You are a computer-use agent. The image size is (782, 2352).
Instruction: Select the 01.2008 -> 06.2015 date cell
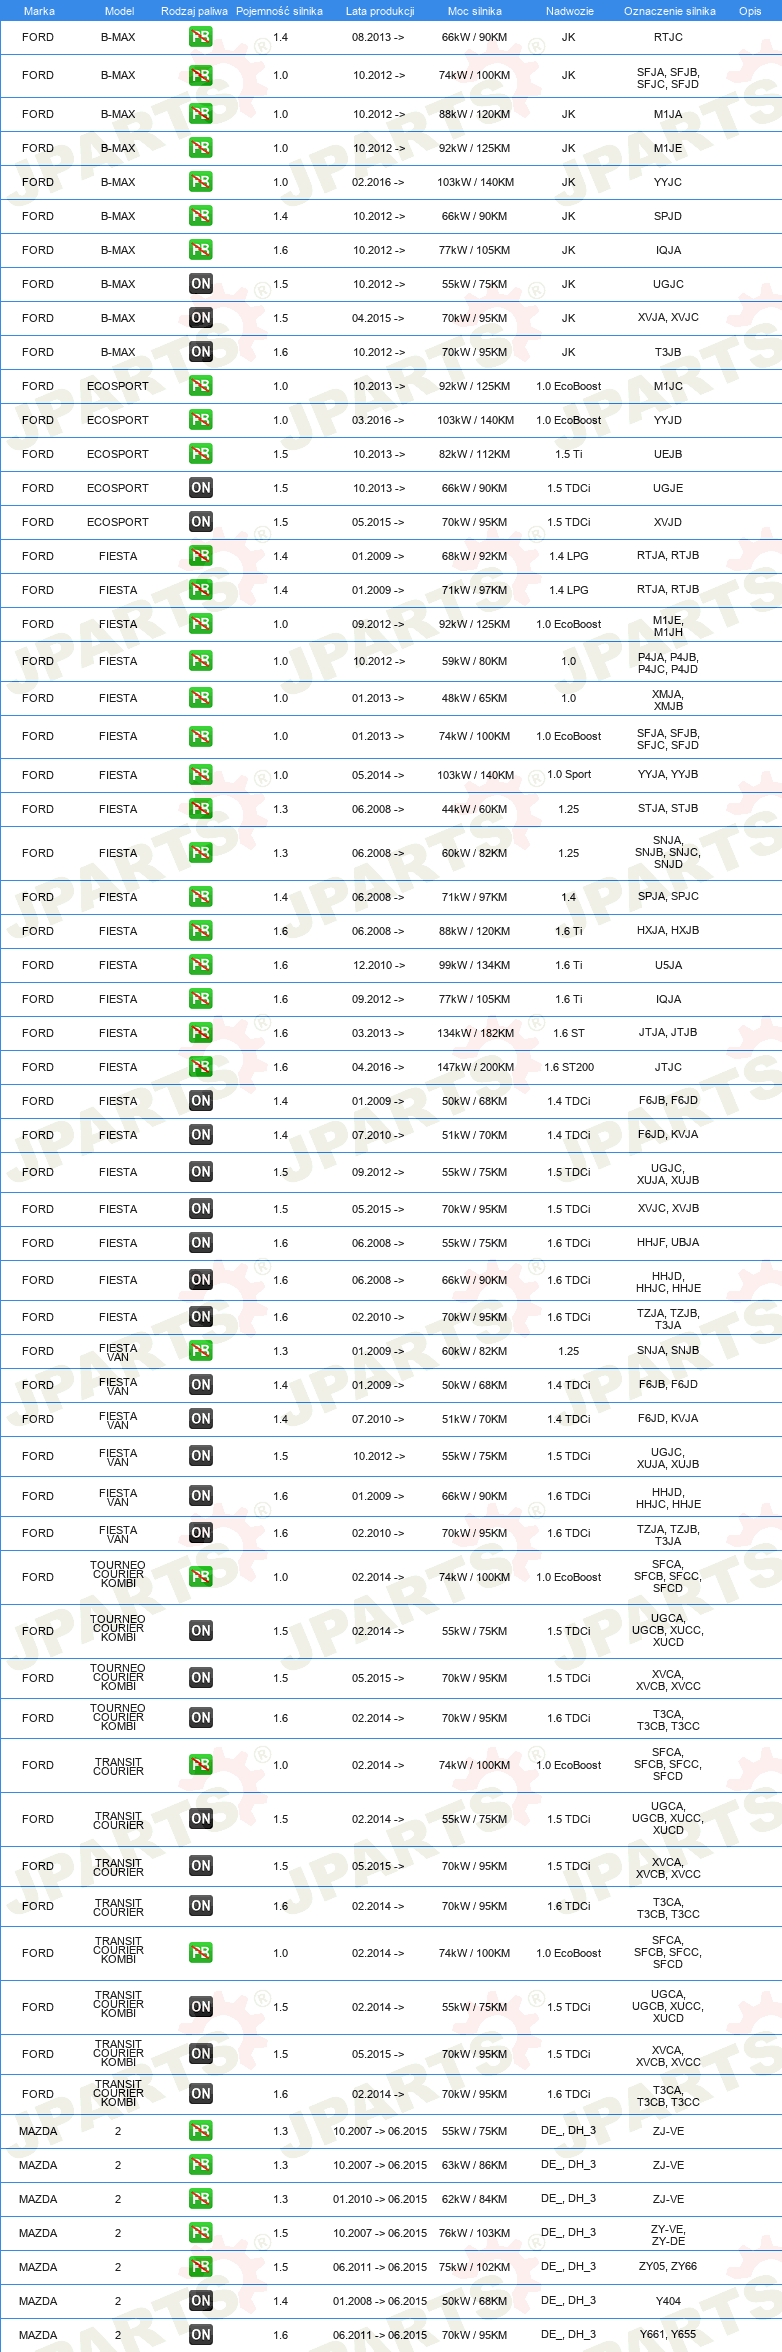[x=380, y=2301]
